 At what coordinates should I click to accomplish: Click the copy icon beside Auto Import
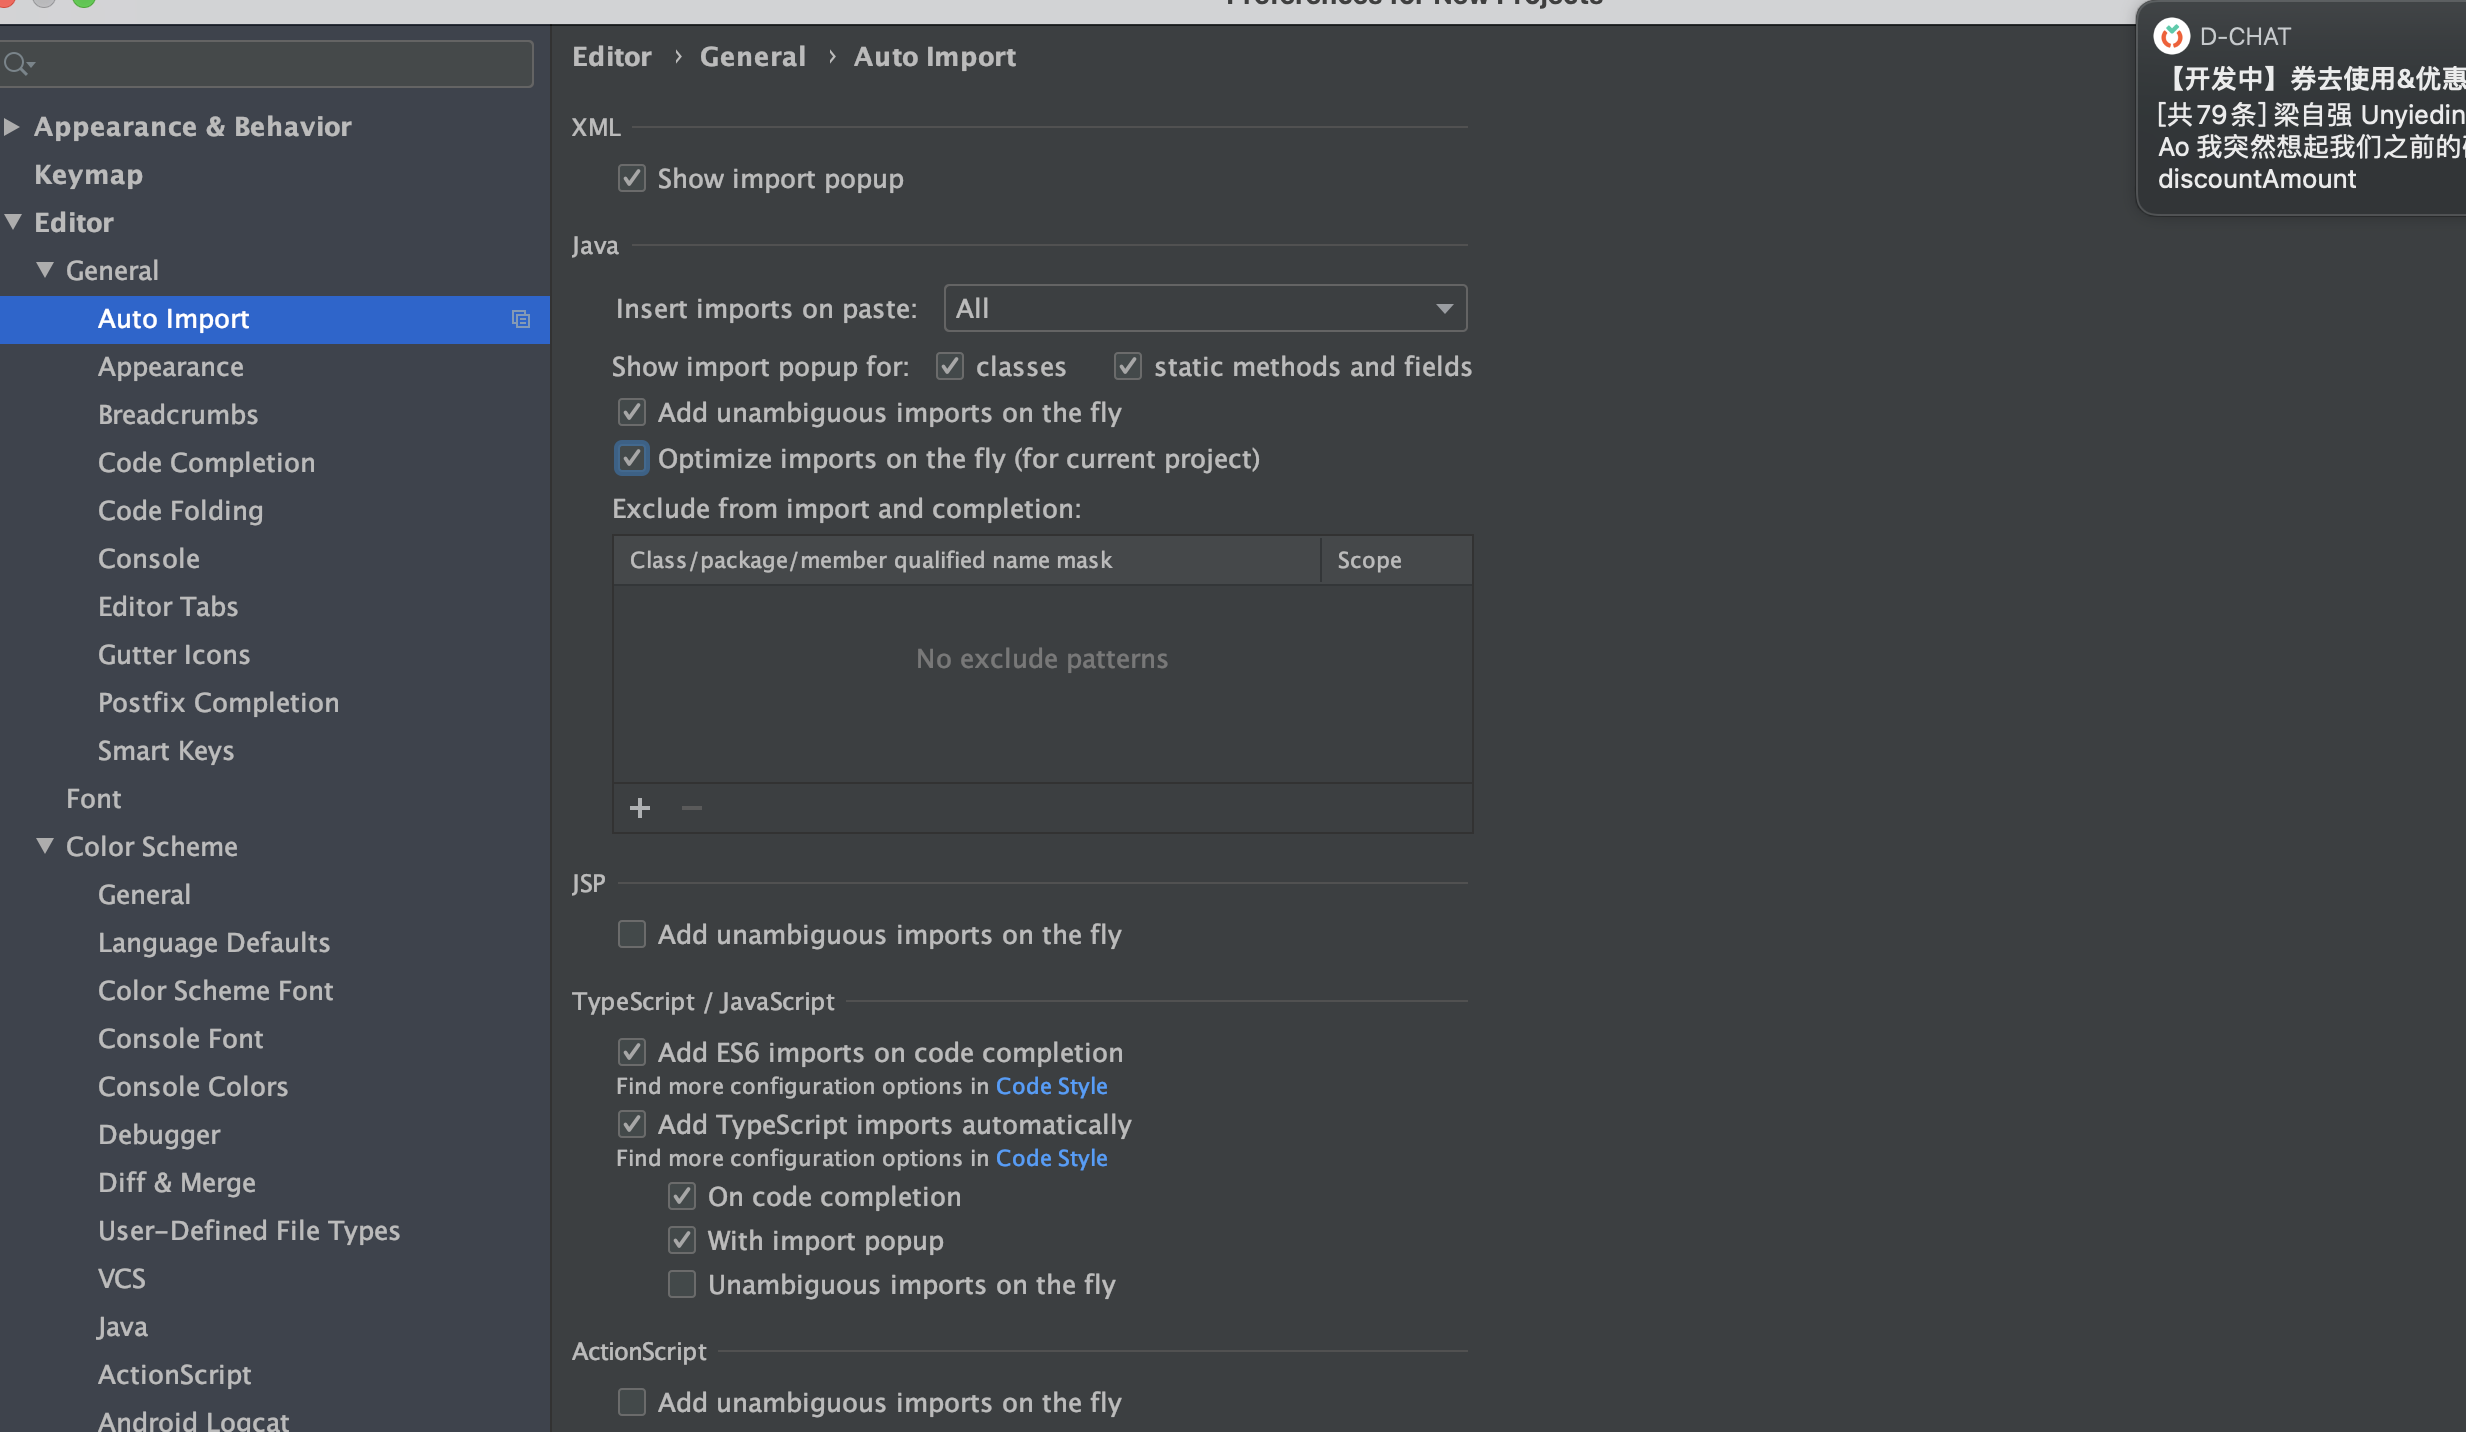pyautogui.click(x=520, y=319)
